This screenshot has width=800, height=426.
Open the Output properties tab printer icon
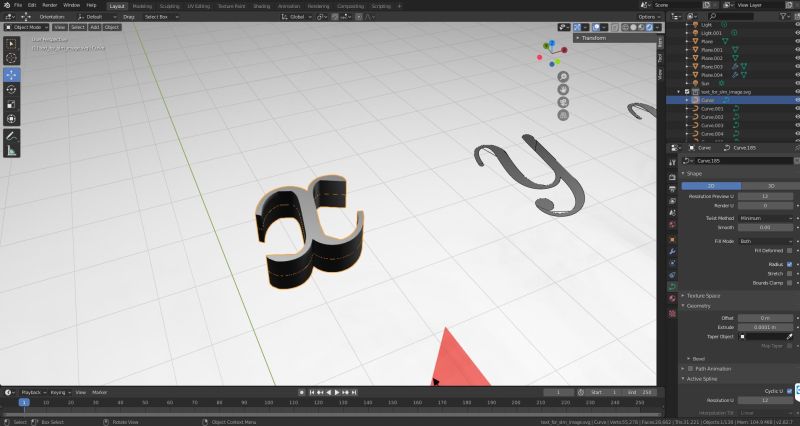click(x=672, y=189)
